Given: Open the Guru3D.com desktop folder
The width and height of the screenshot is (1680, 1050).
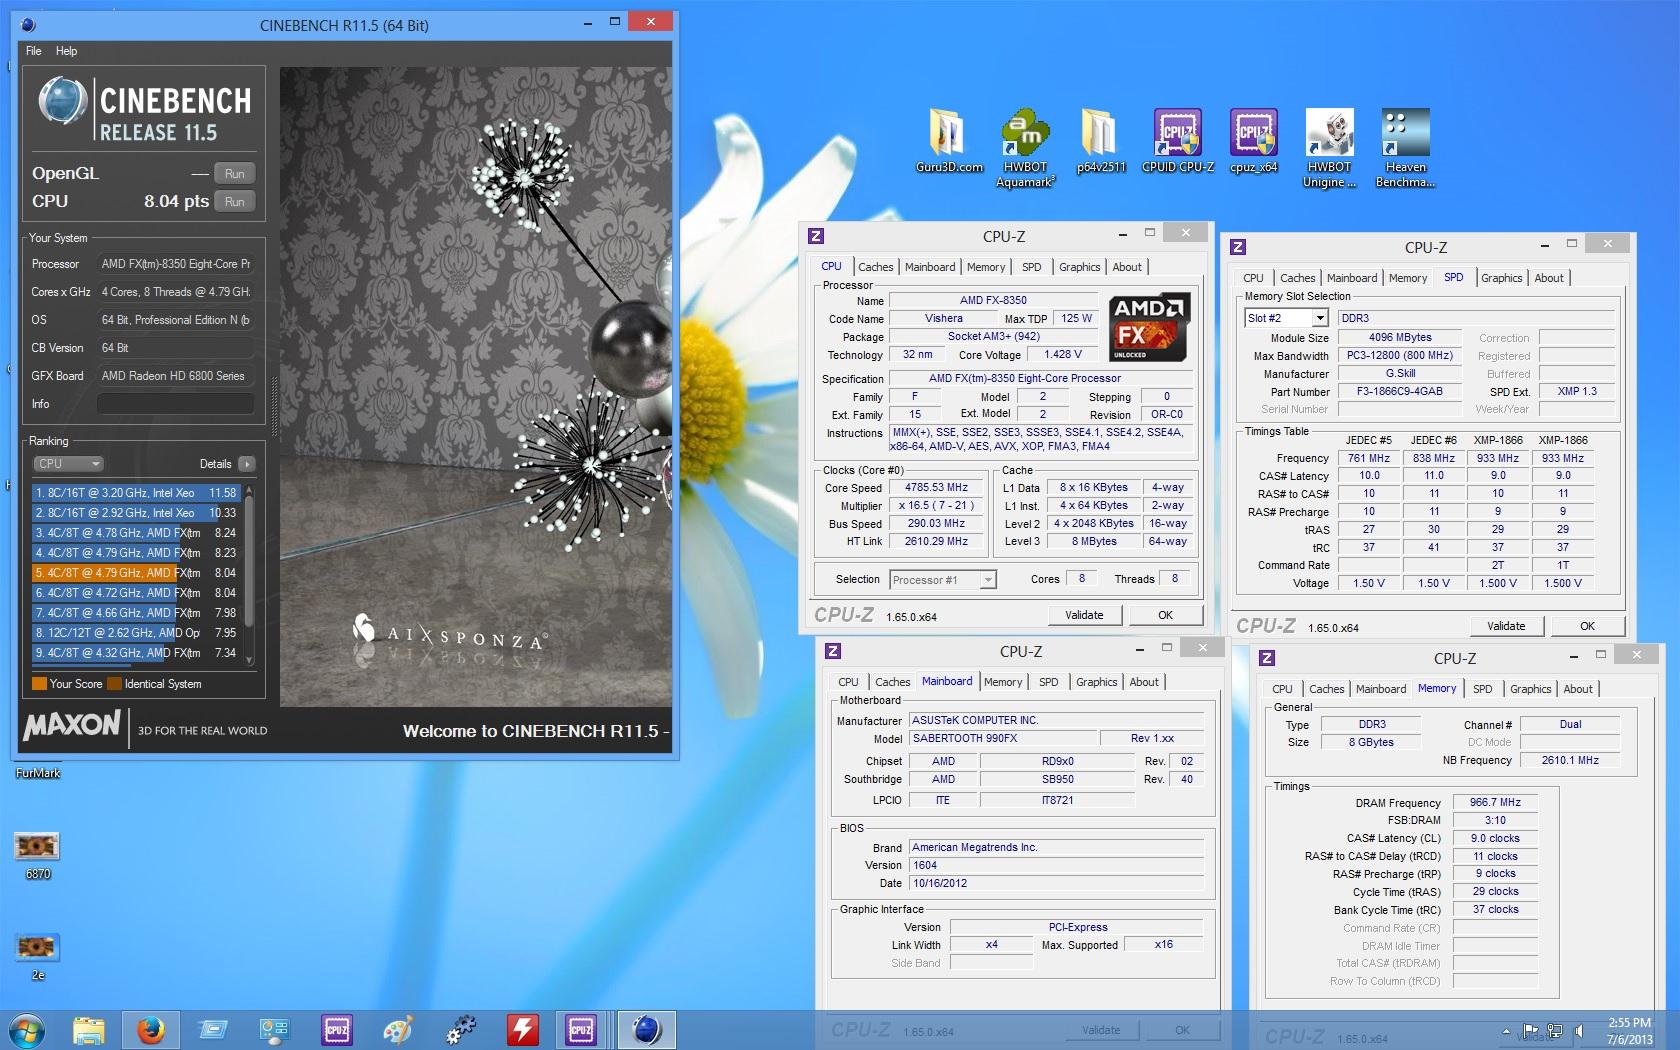Looking at the screenshot, I should click(x=948, y=141).
